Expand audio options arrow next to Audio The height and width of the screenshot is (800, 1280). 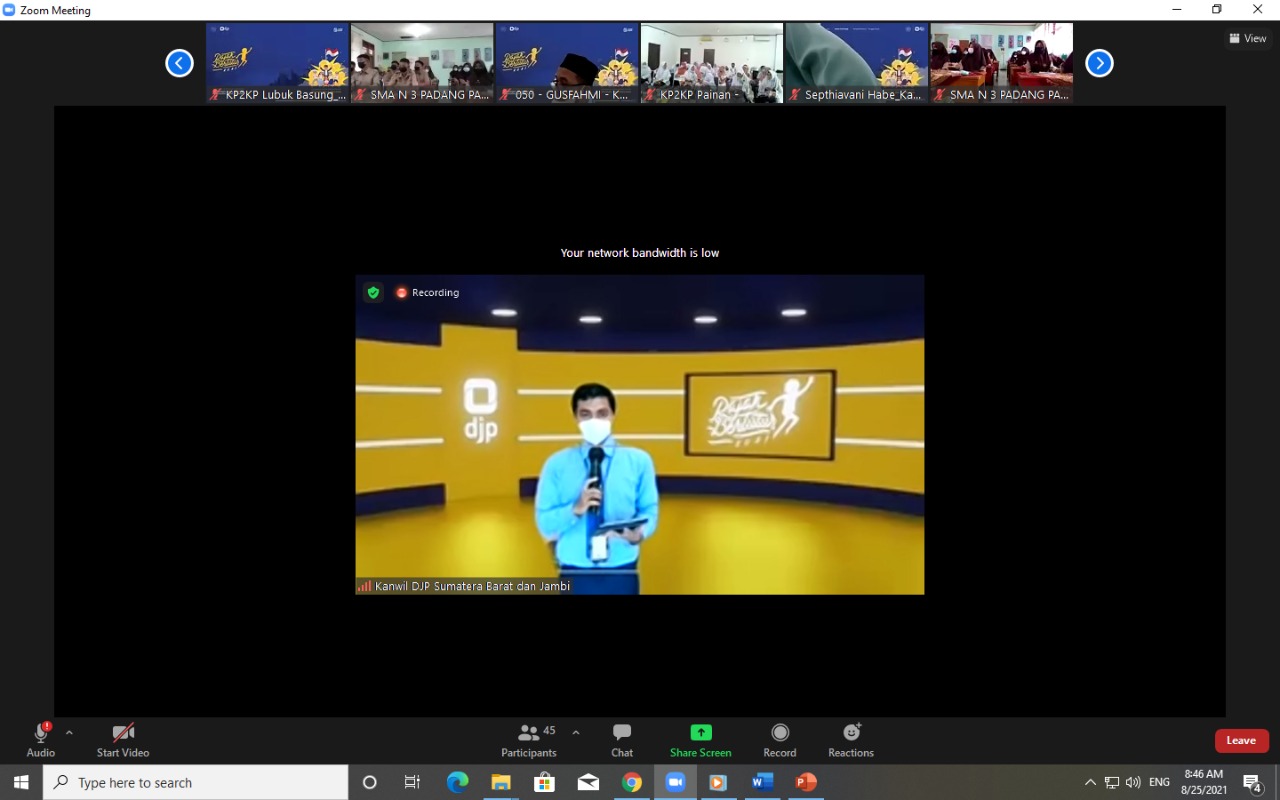69,732
